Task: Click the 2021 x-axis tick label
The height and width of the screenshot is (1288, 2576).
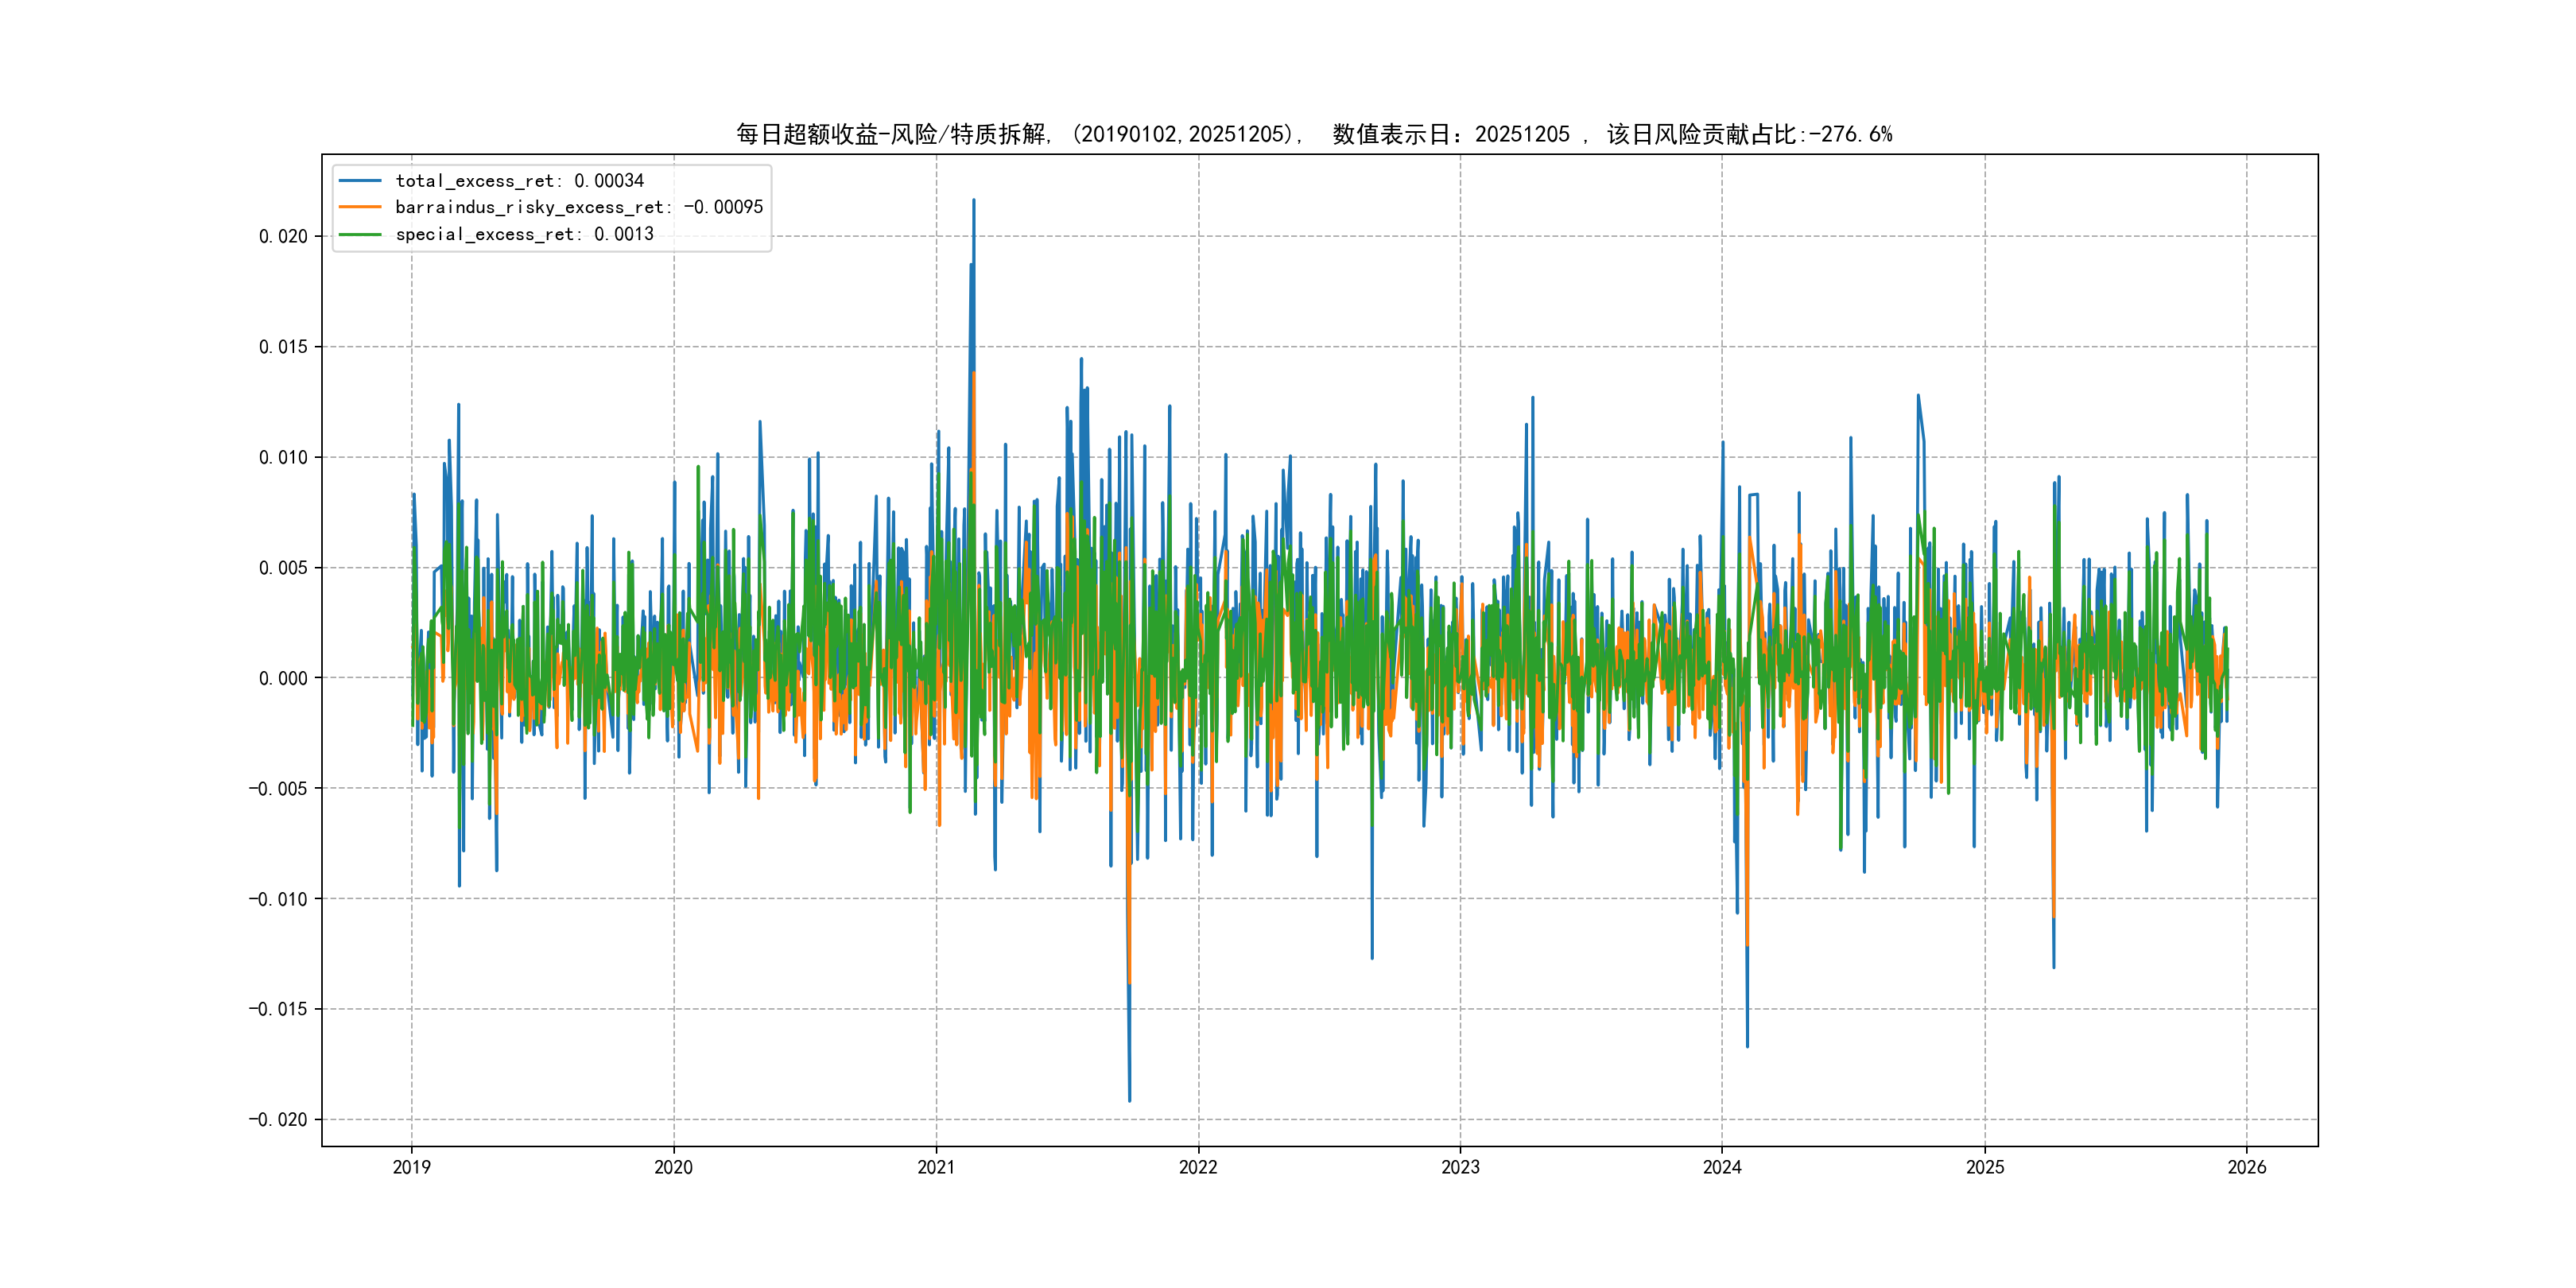Action: [x=936, y=1167]
